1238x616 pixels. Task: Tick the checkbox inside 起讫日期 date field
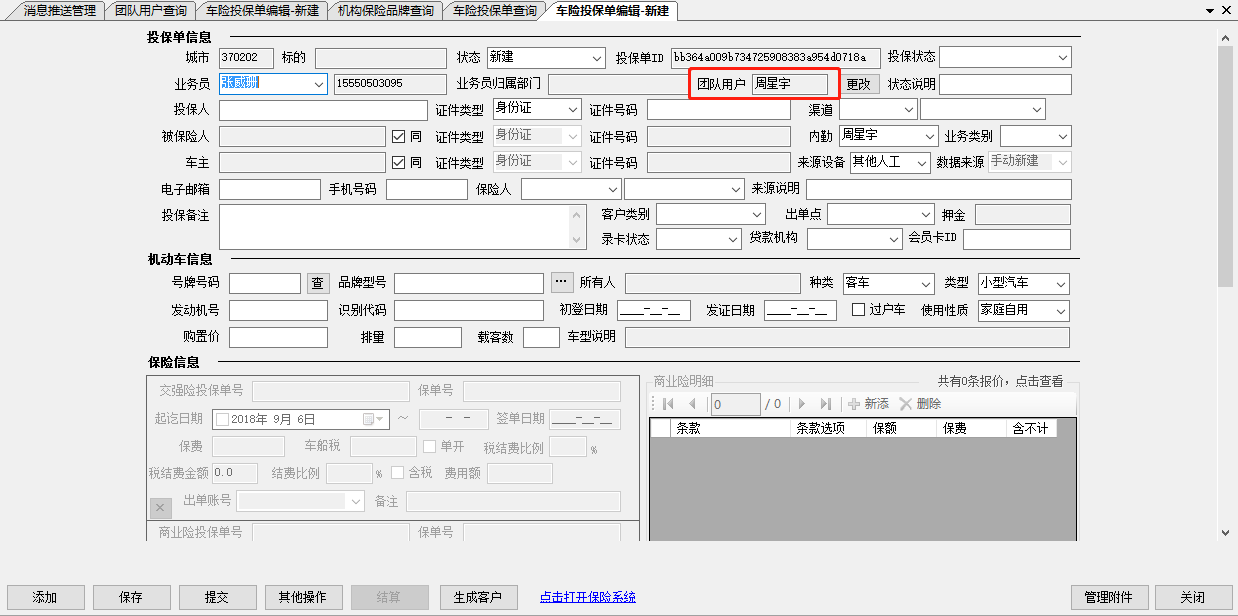[222, 420]
